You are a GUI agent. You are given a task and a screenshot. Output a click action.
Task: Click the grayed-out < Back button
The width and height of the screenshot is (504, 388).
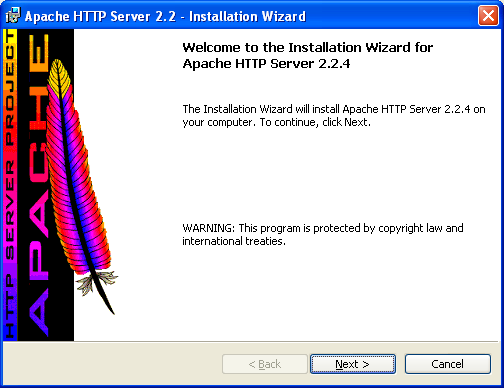pyautogui.click(x=265, y=364)
